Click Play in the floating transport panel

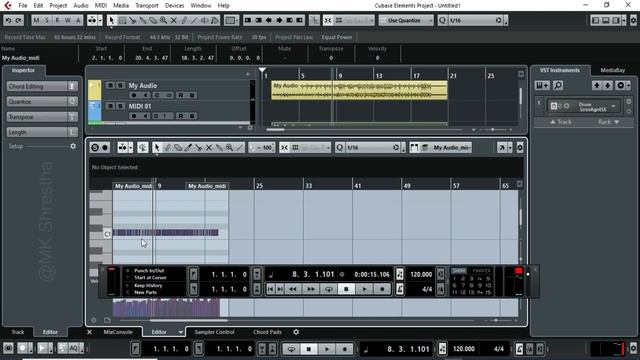(364, 289)
